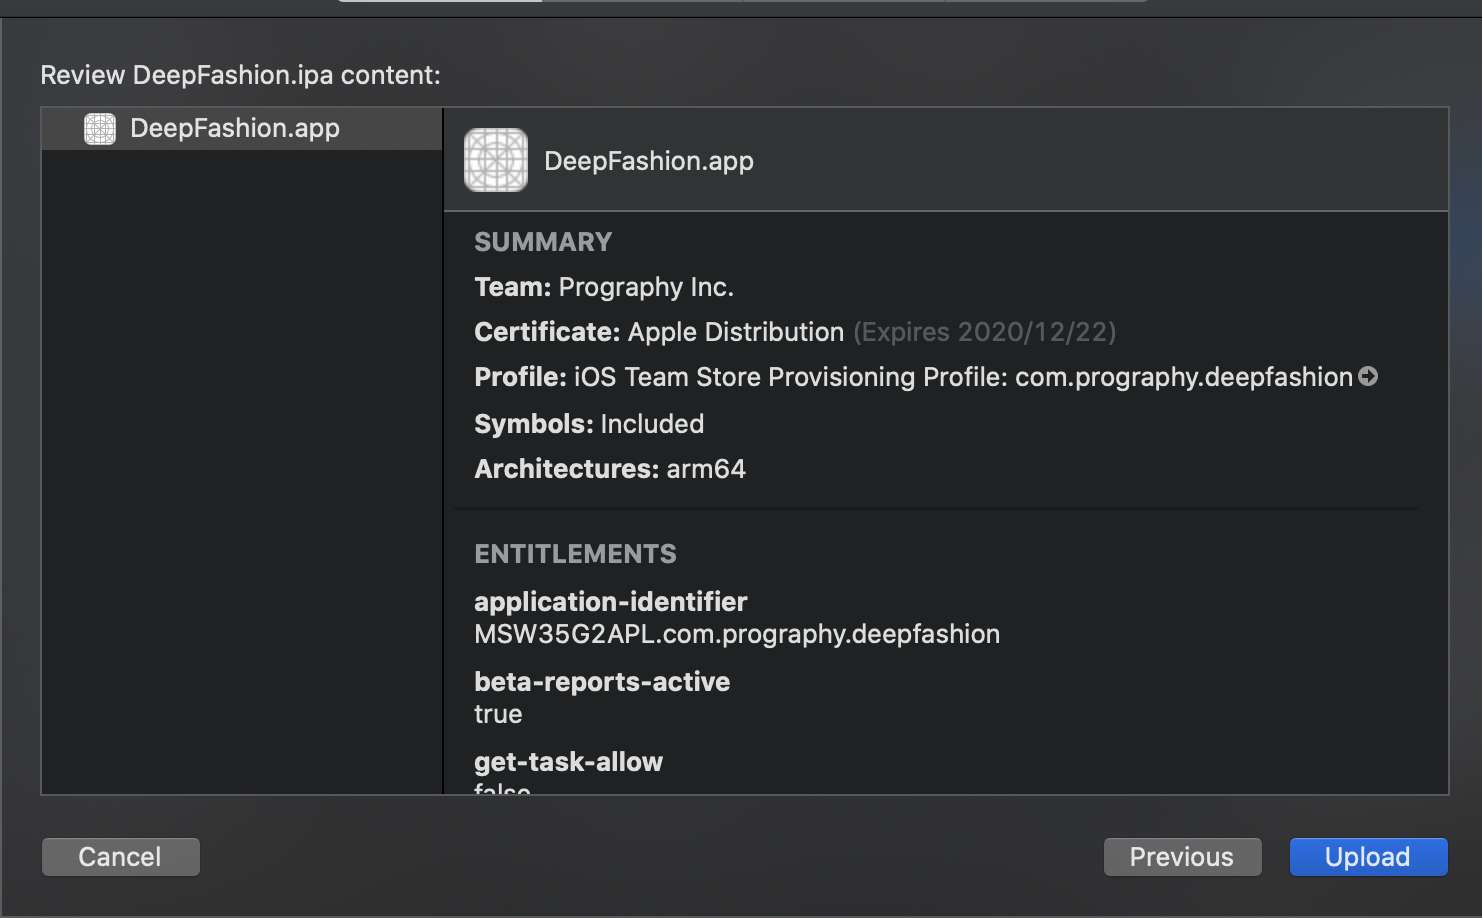The image size is (1482, 918).
Task: Click the Architectures: arm64 line
Action: [610, 469]
